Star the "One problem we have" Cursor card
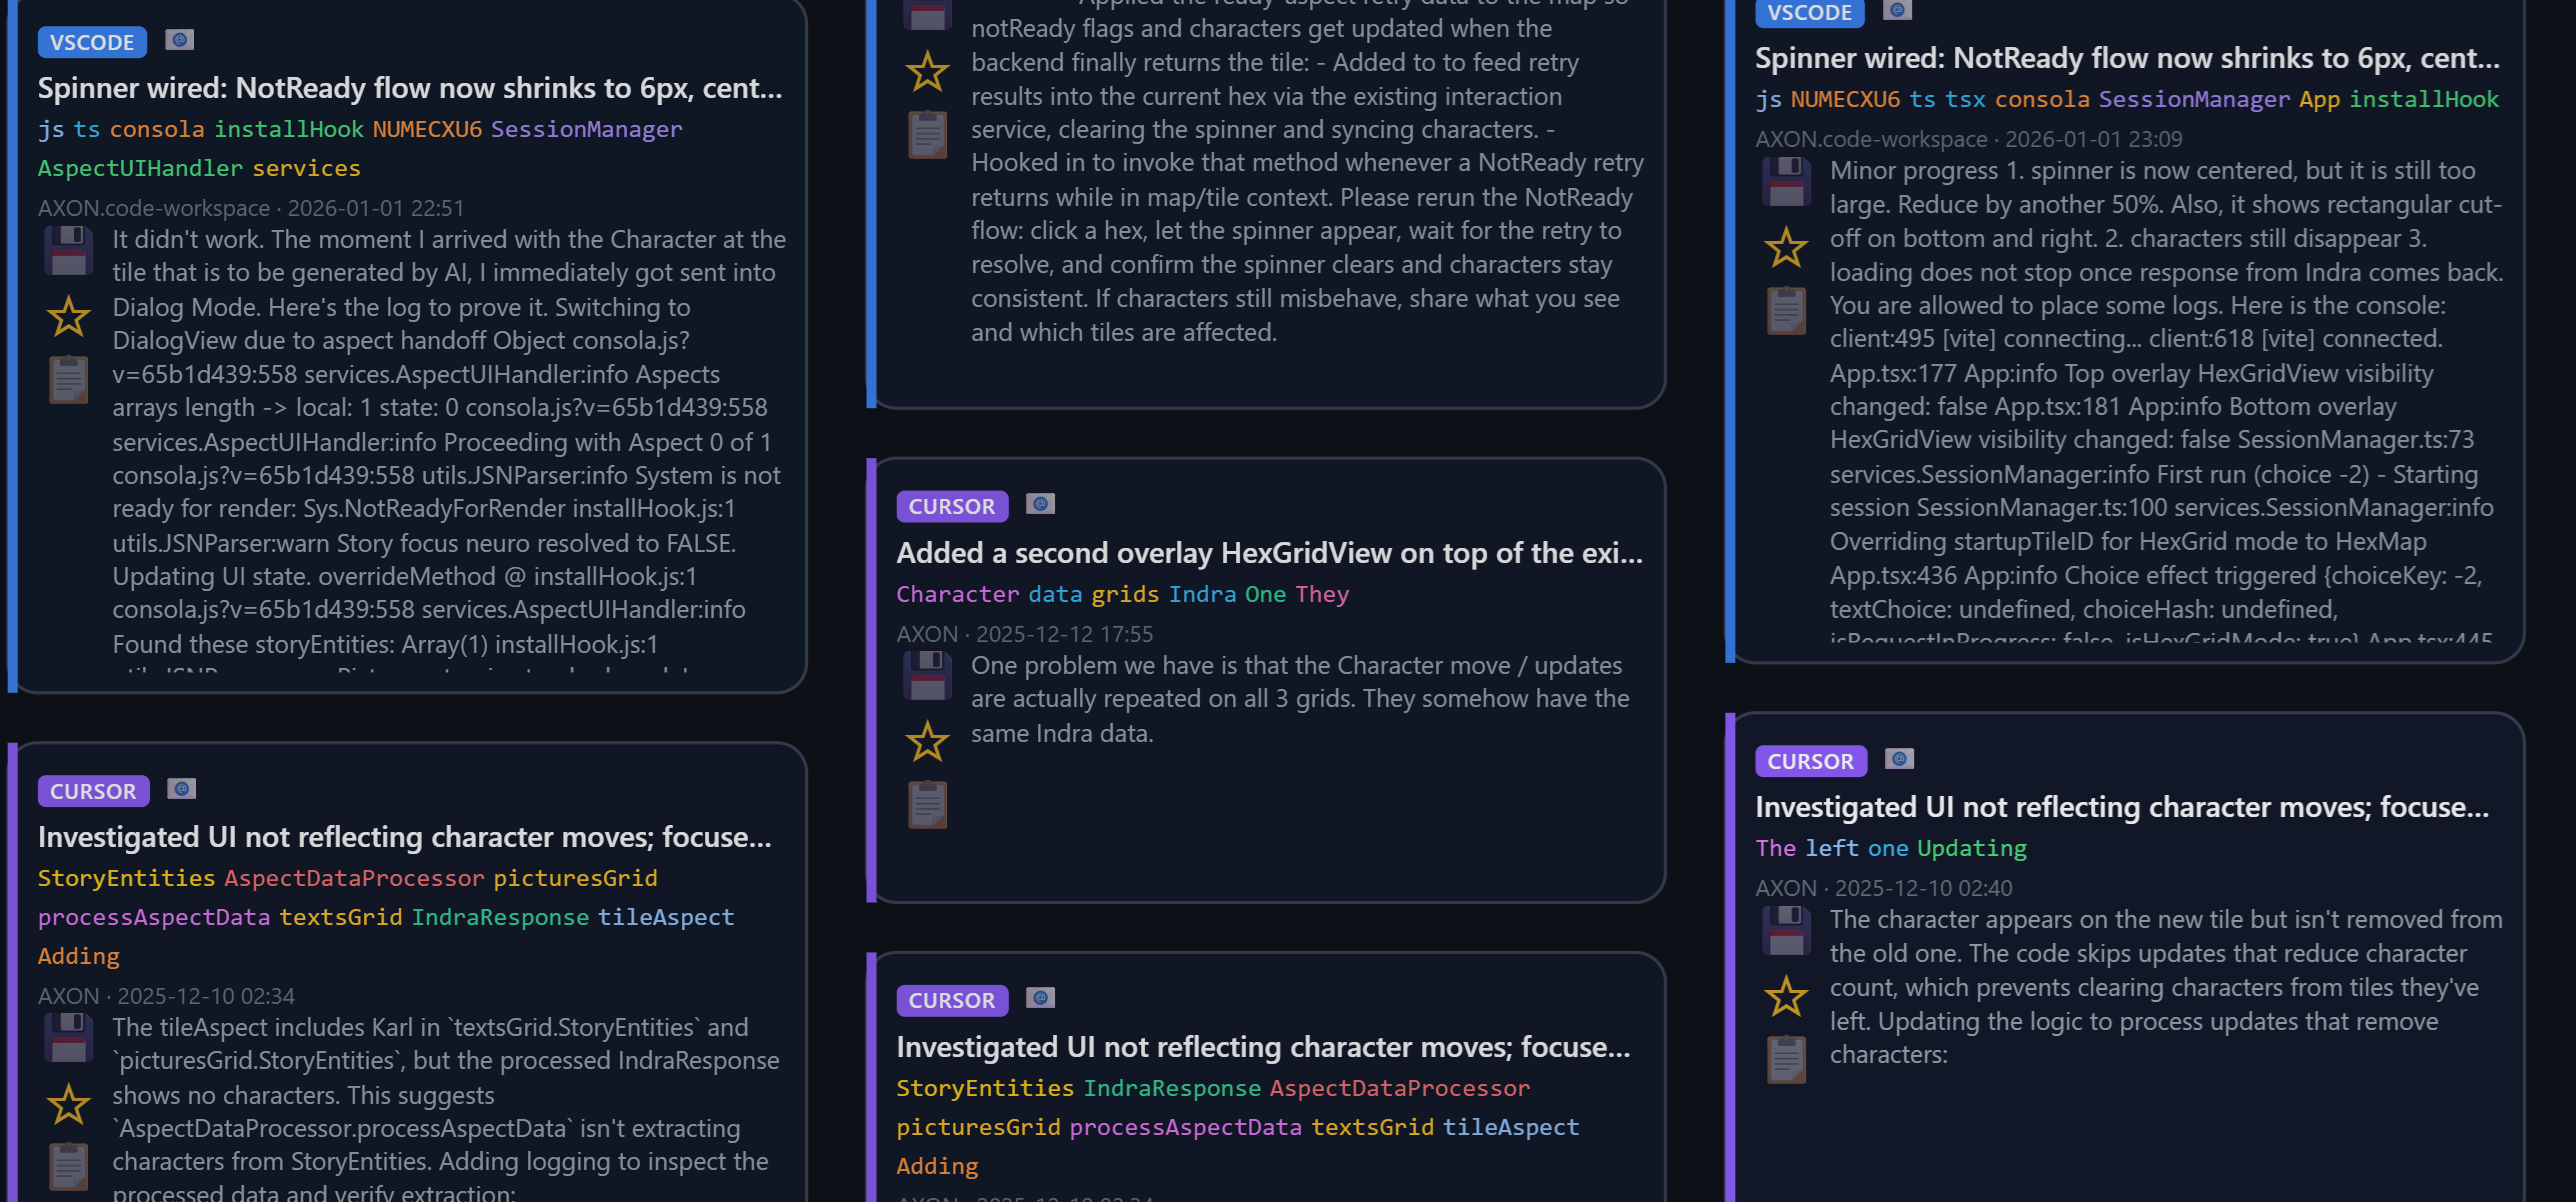This screenshot has height=1202, width=2576. click(926, 742)
